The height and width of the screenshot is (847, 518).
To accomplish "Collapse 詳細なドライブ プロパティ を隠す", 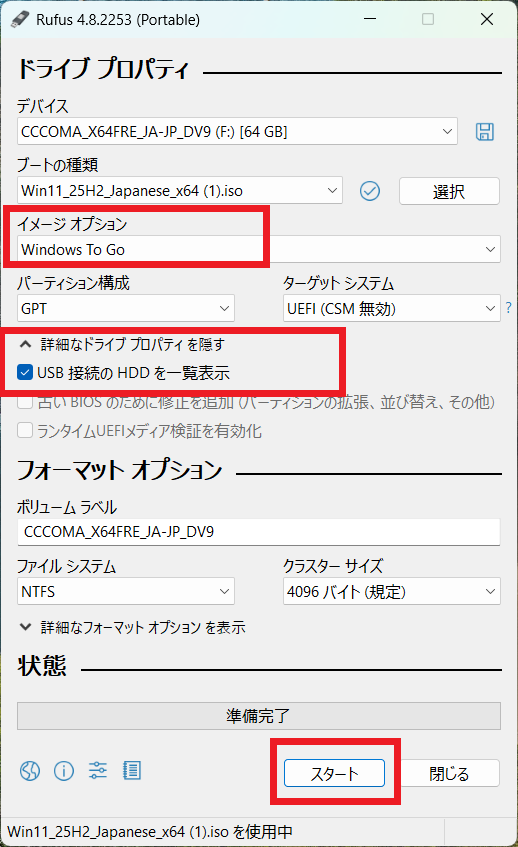I will 122,344.
